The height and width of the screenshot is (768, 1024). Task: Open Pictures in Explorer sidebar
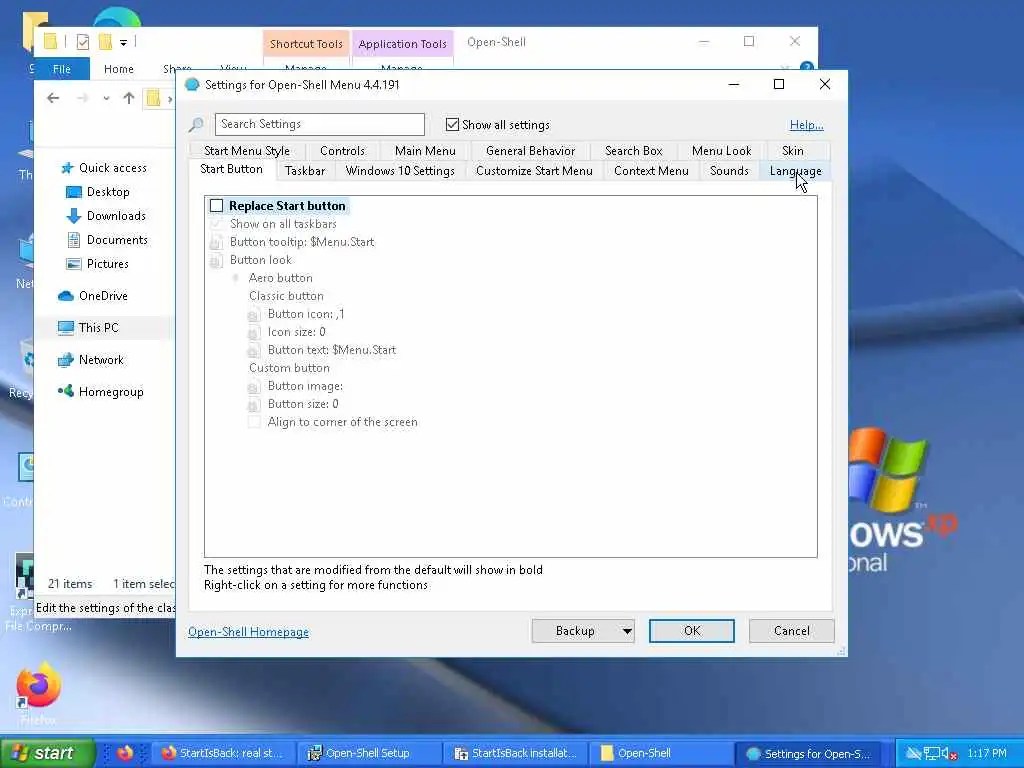107,264
